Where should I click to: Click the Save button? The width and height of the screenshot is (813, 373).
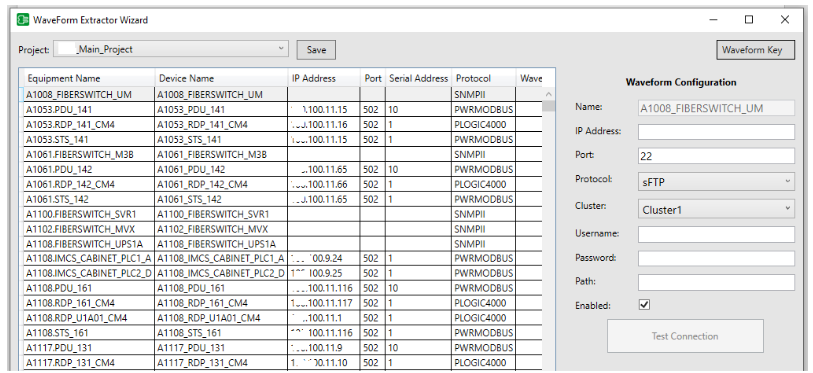coord(316,50)
